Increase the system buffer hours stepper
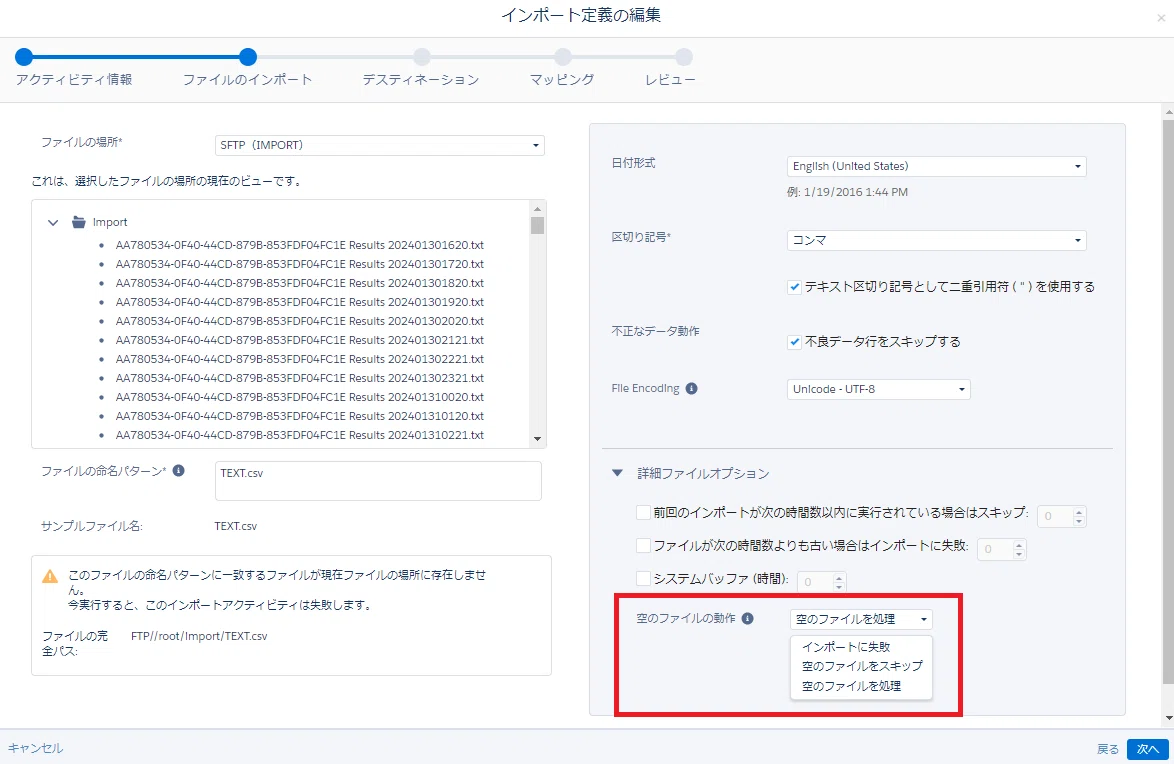The image size is (1174, 764). 839,577
